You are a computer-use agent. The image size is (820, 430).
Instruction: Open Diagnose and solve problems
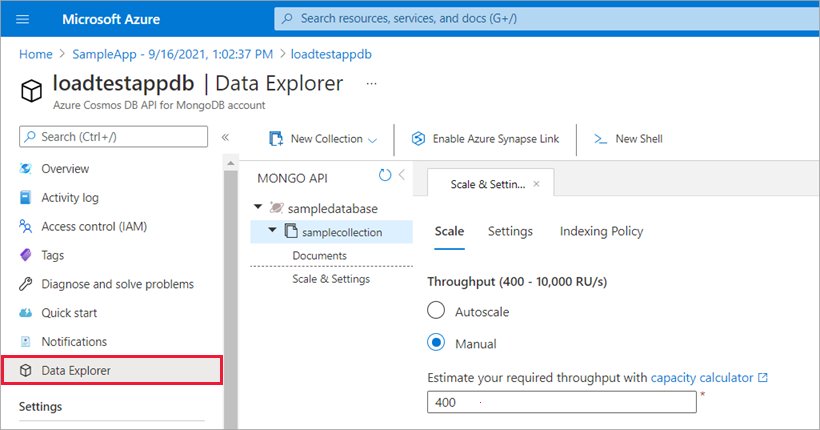pyautogui.click(x=117, y=284)
